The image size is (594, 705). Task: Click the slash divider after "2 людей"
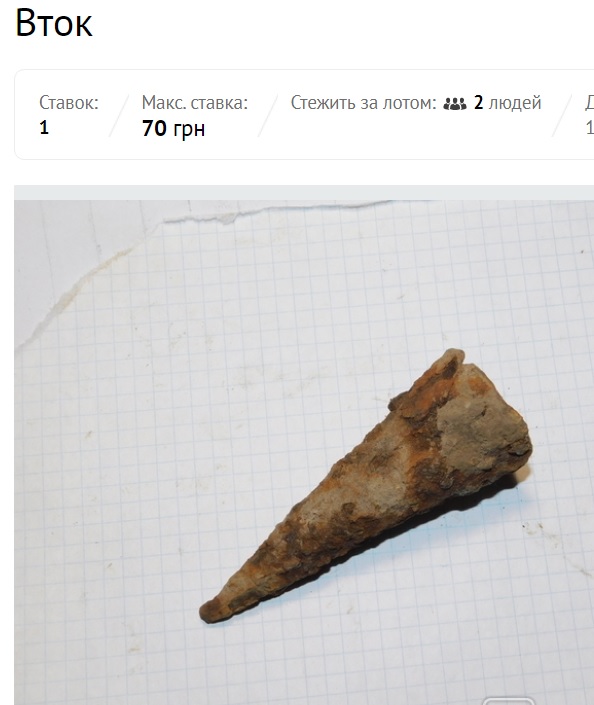[x=562, y=116]
